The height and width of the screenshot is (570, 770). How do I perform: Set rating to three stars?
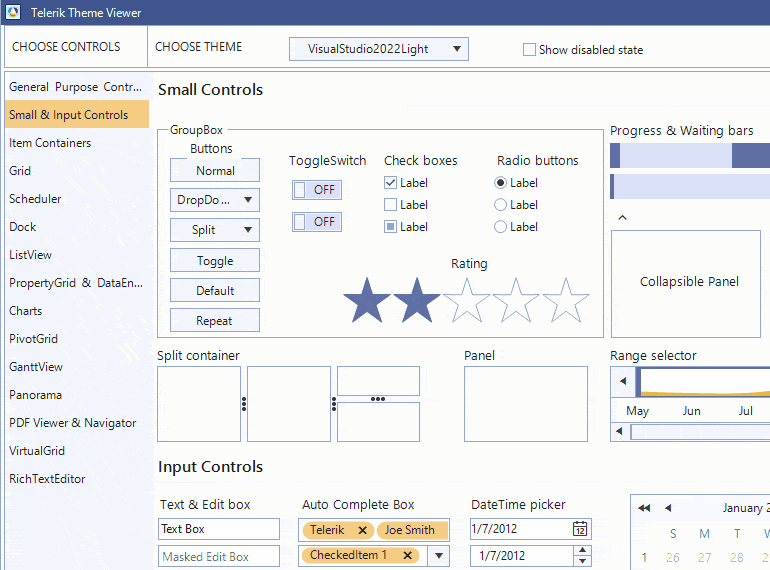[467, 300]
